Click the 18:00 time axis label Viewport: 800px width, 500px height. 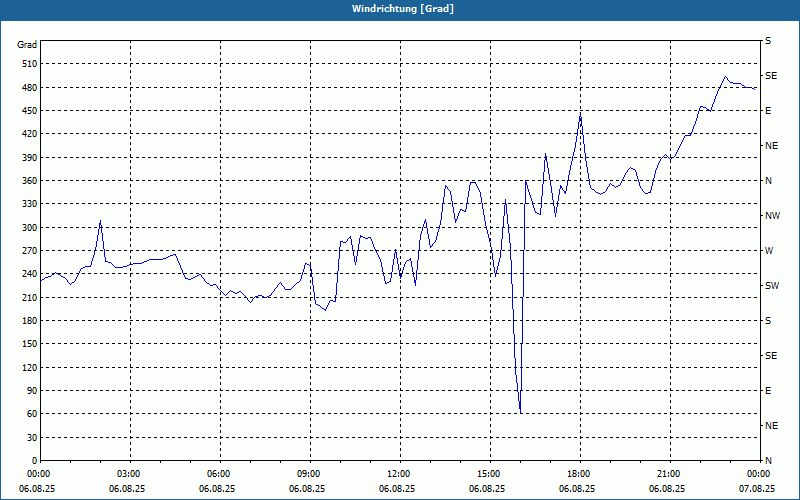click(581, 474)
